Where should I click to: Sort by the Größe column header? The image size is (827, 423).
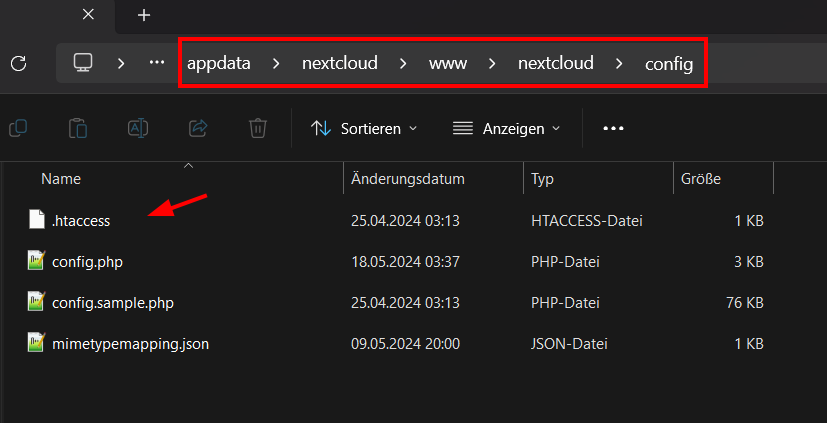point(700,179)
